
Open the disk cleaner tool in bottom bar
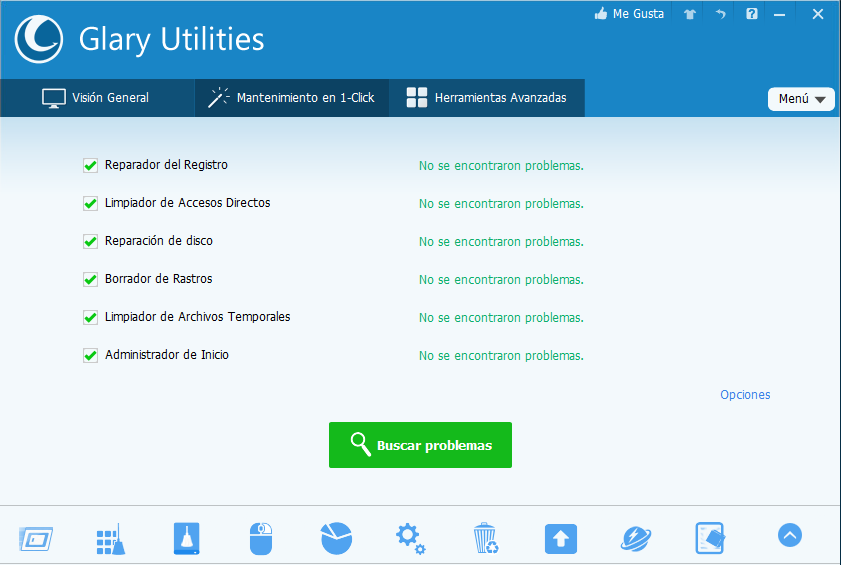(x=186, y=539)
